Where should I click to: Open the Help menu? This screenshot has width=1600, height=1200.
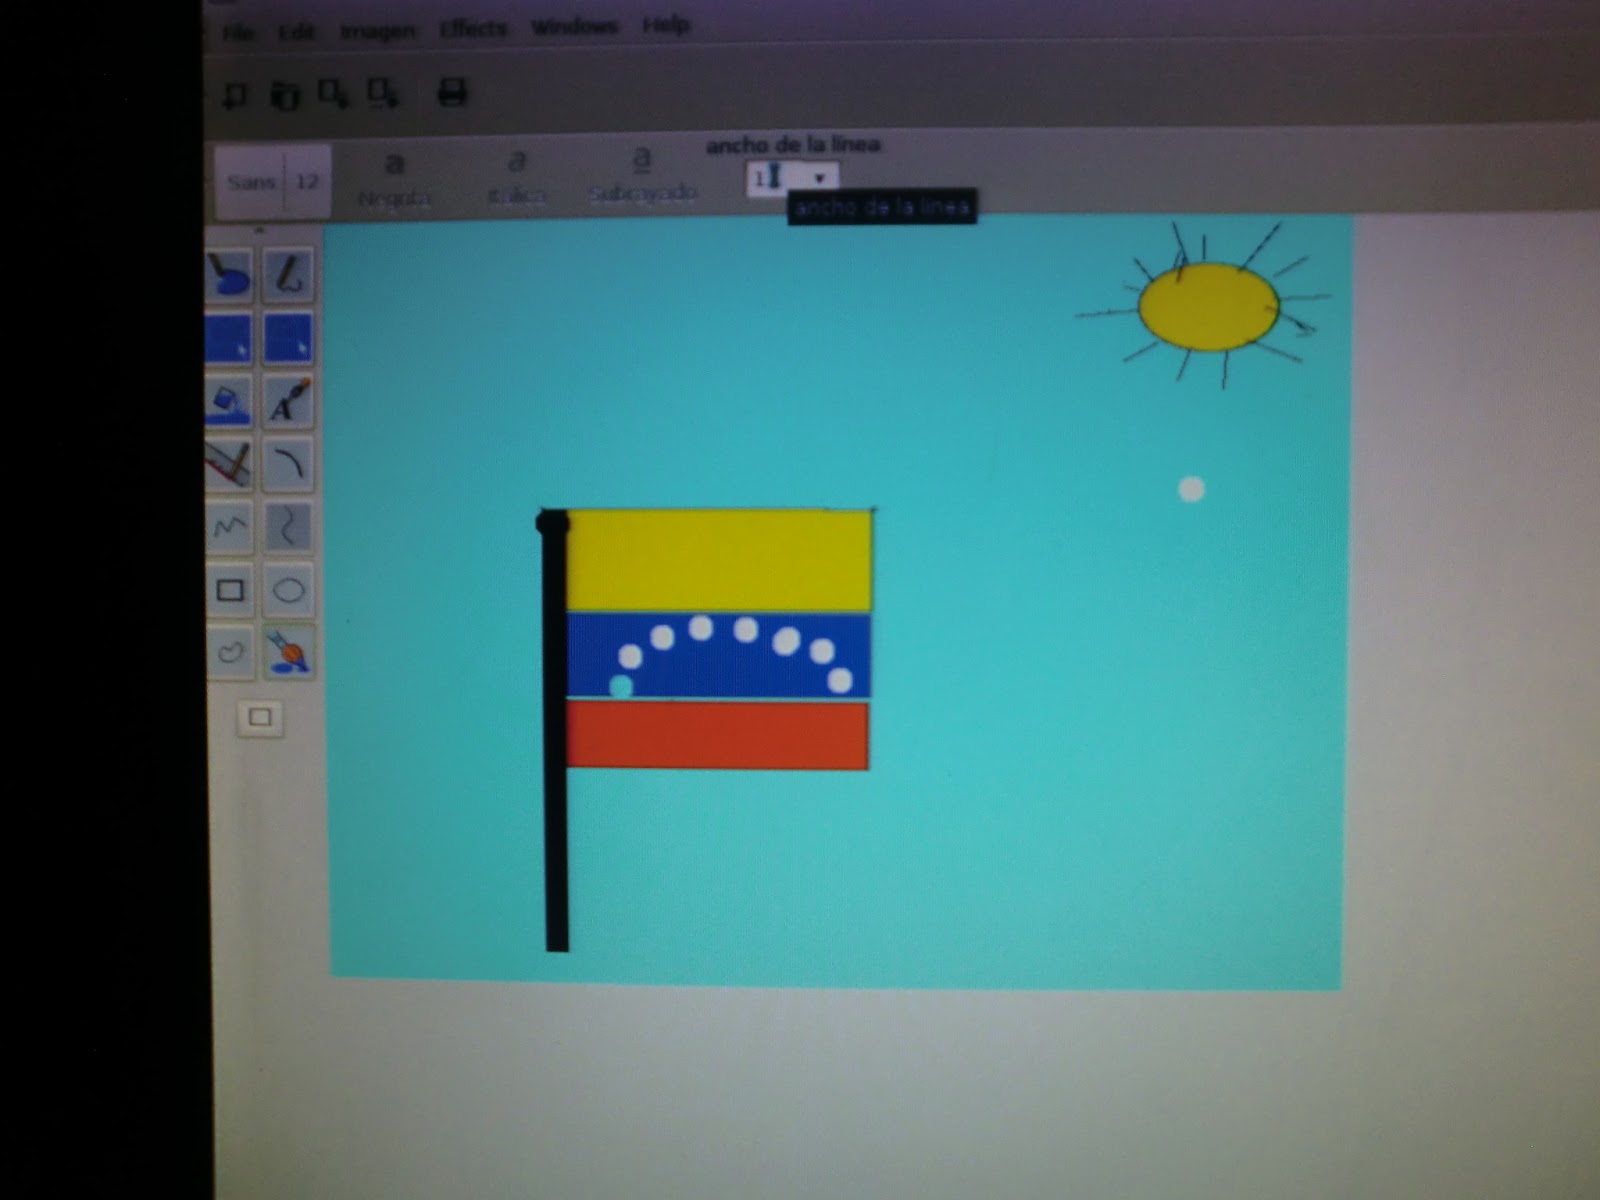pos(665,25)
